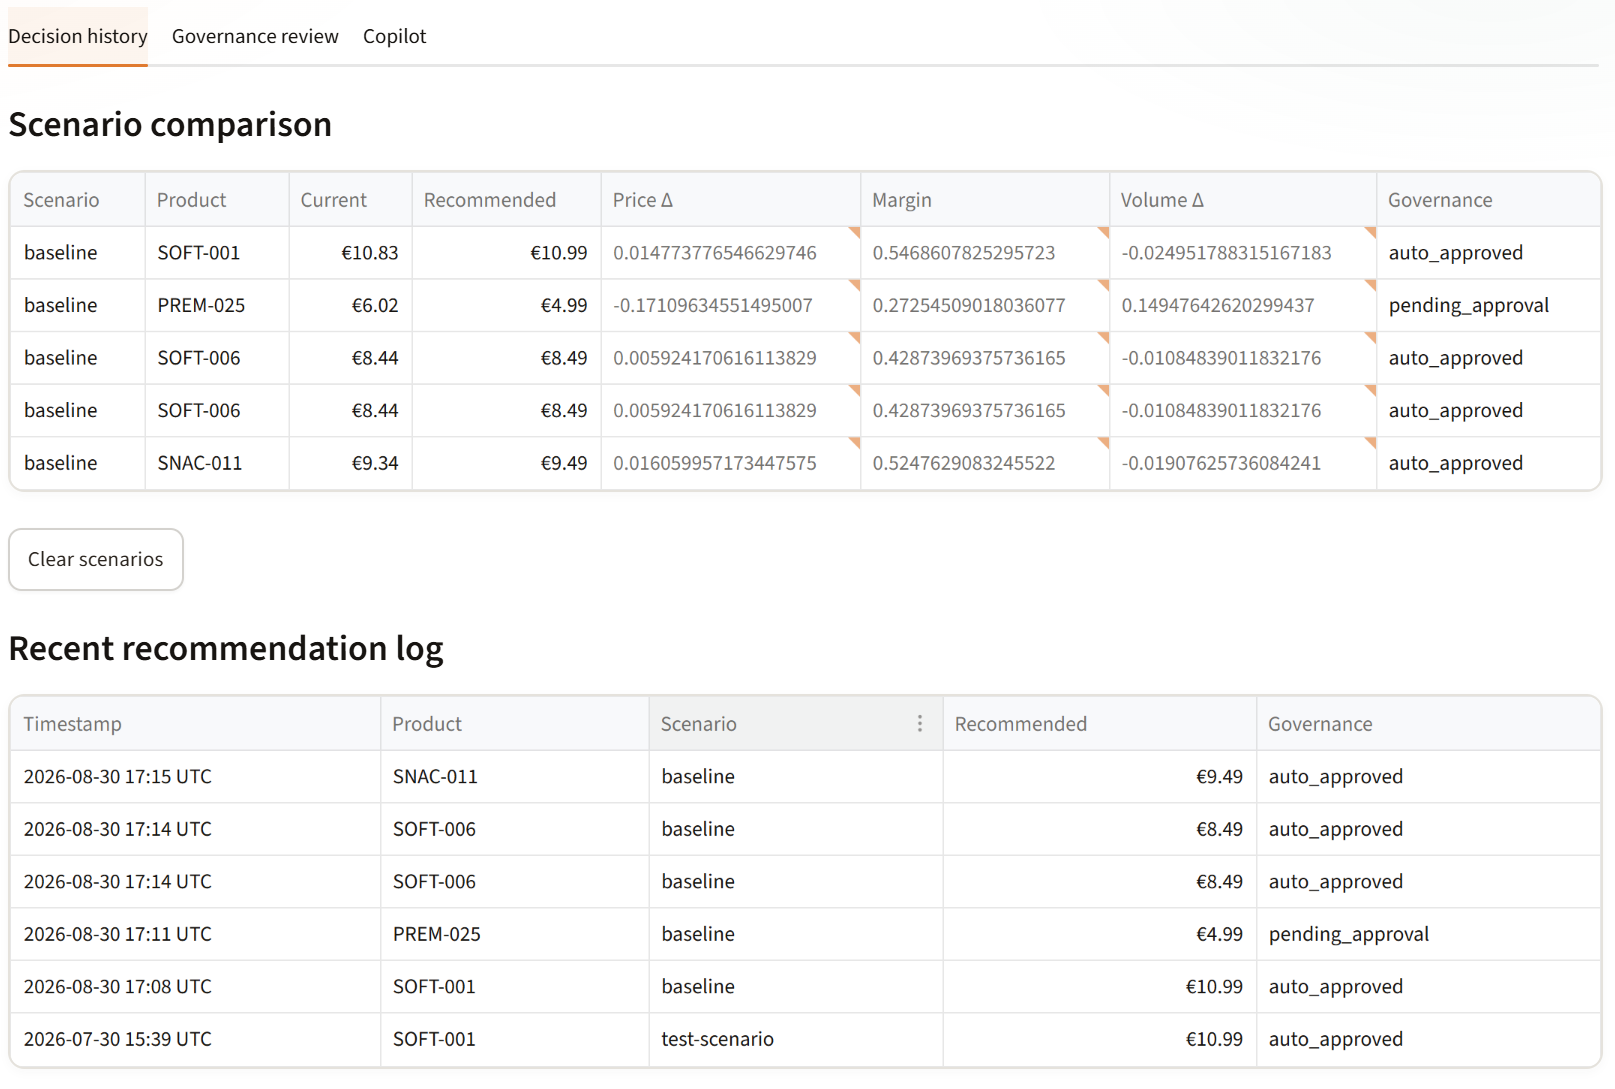This screenshot has width=1615, height=1089.
Task: Switch to the Decision history tab
Action: point(78,36)
